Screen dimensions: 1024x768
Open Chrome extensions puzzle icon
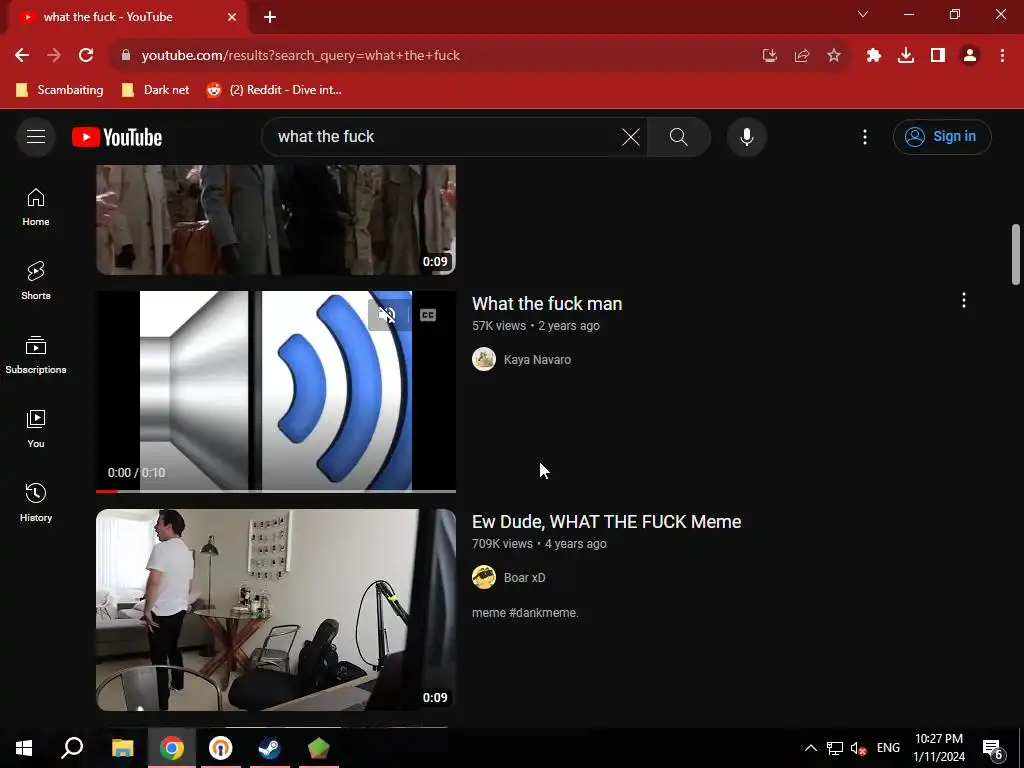pyautogui.click(x=874, y=56)
